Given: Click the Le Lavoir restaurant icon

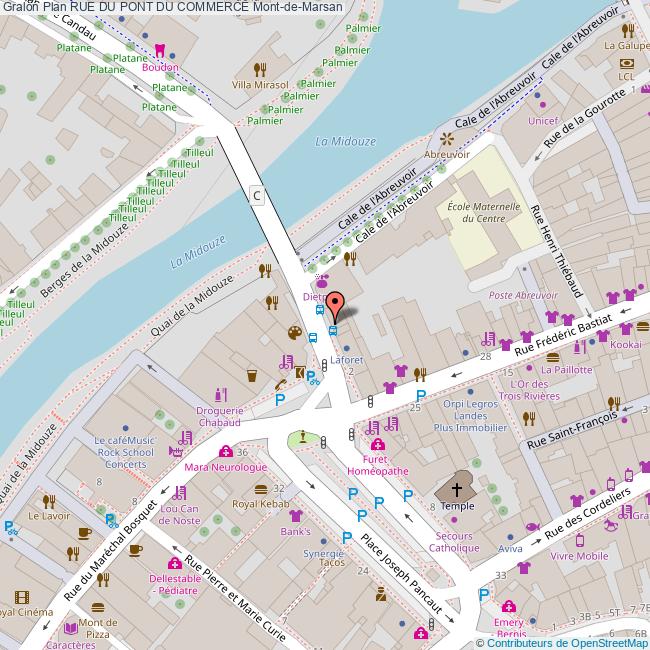Looking at the screenshot, I should (48, 501).
